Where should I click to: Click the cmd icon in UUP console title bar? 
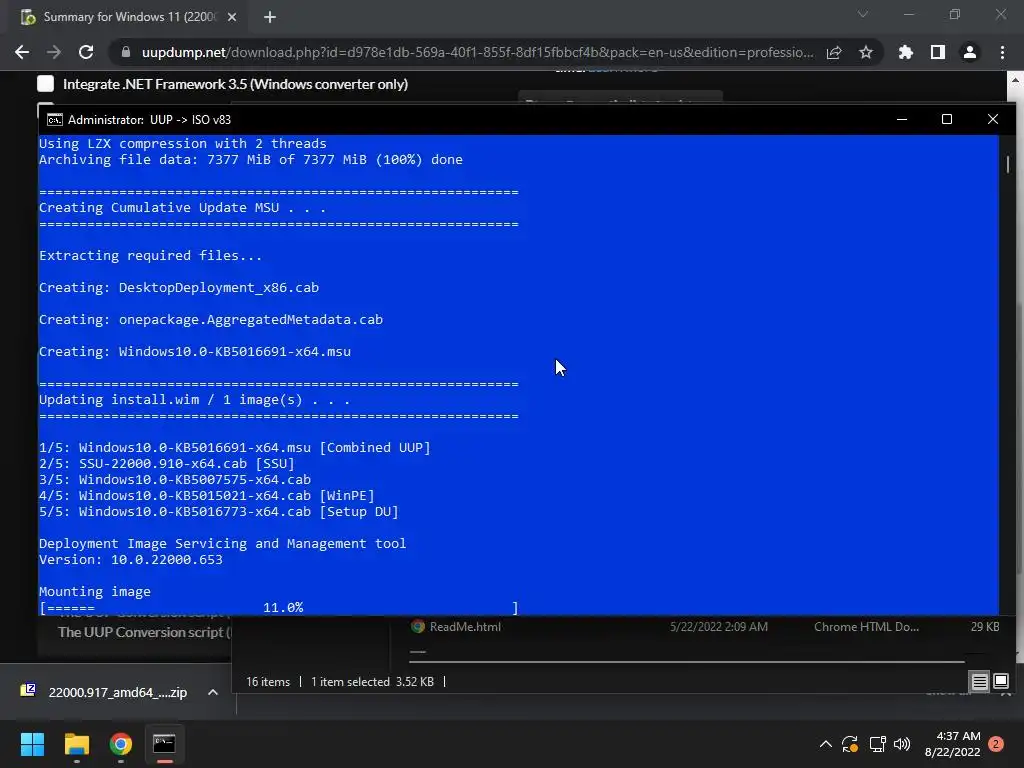coord(55,120)
